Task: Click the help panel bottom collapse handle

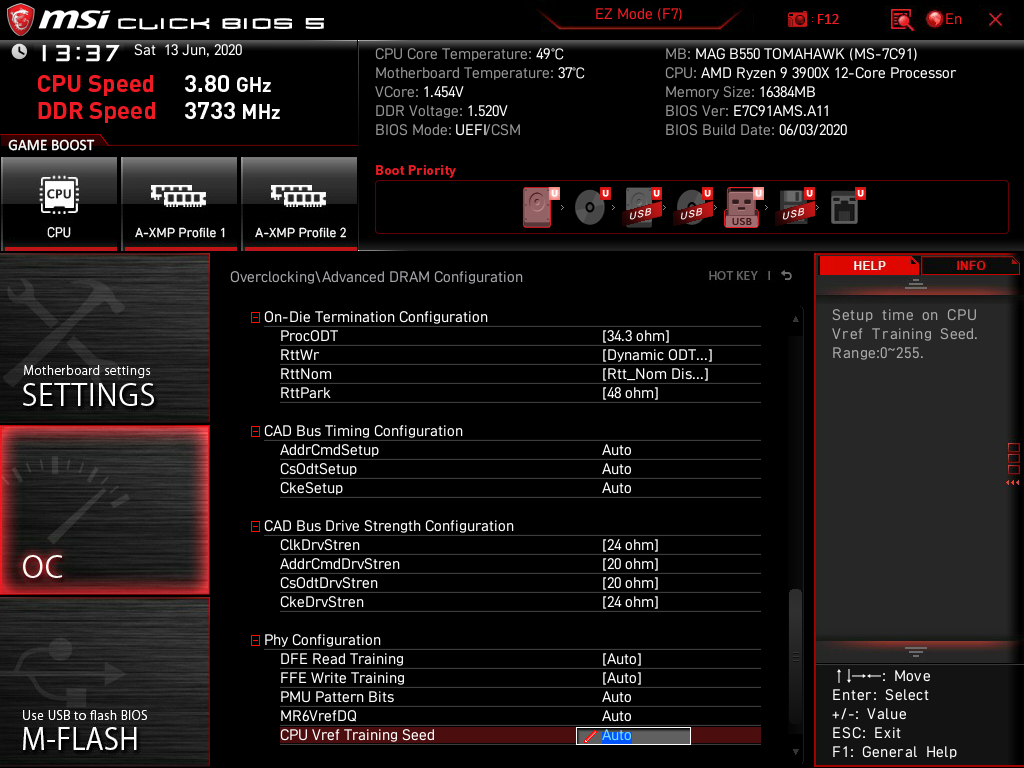Action: (915, 651)
